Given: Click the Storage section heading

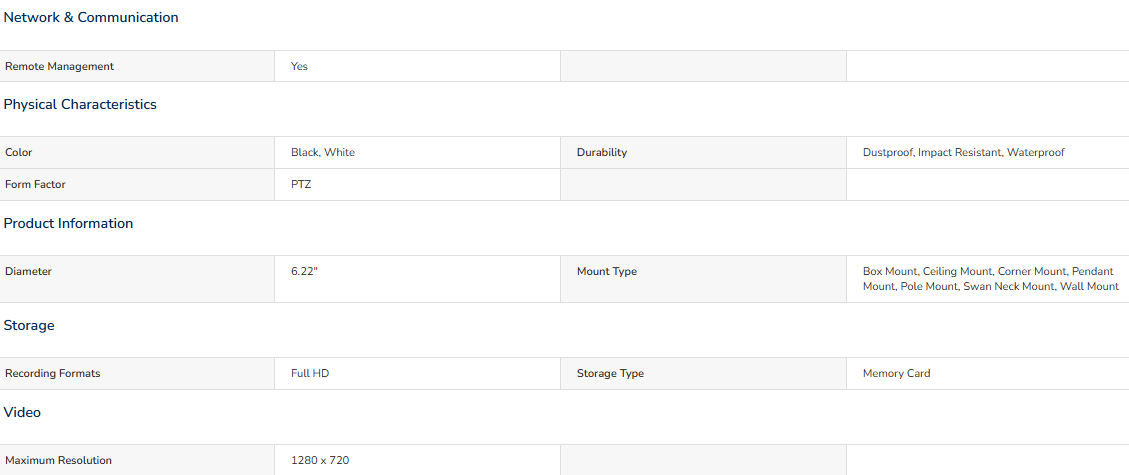Looking at the screenshot, I should 29,326.
